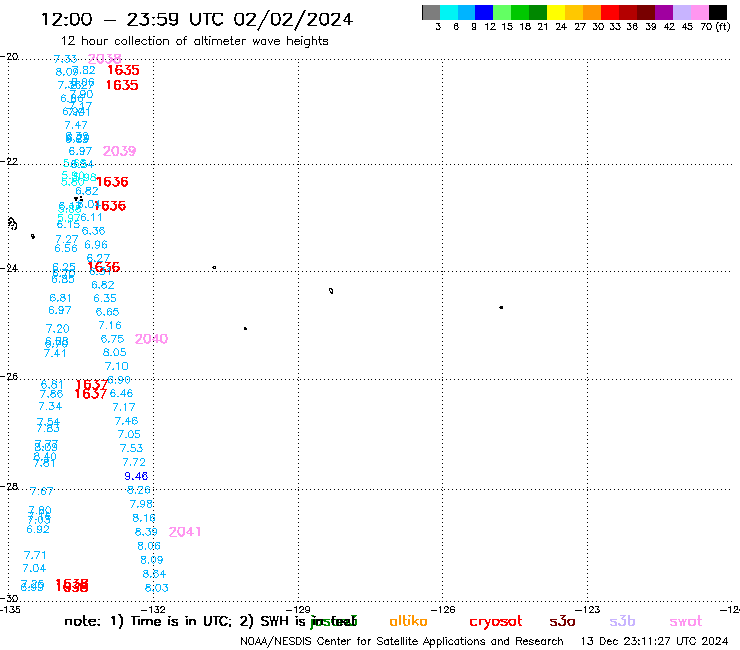This screenshot has height=650, width=740.
Task: Click the title '12:00 – 23:59 UTC 02/02/2024'
Action: coord(197,19)
